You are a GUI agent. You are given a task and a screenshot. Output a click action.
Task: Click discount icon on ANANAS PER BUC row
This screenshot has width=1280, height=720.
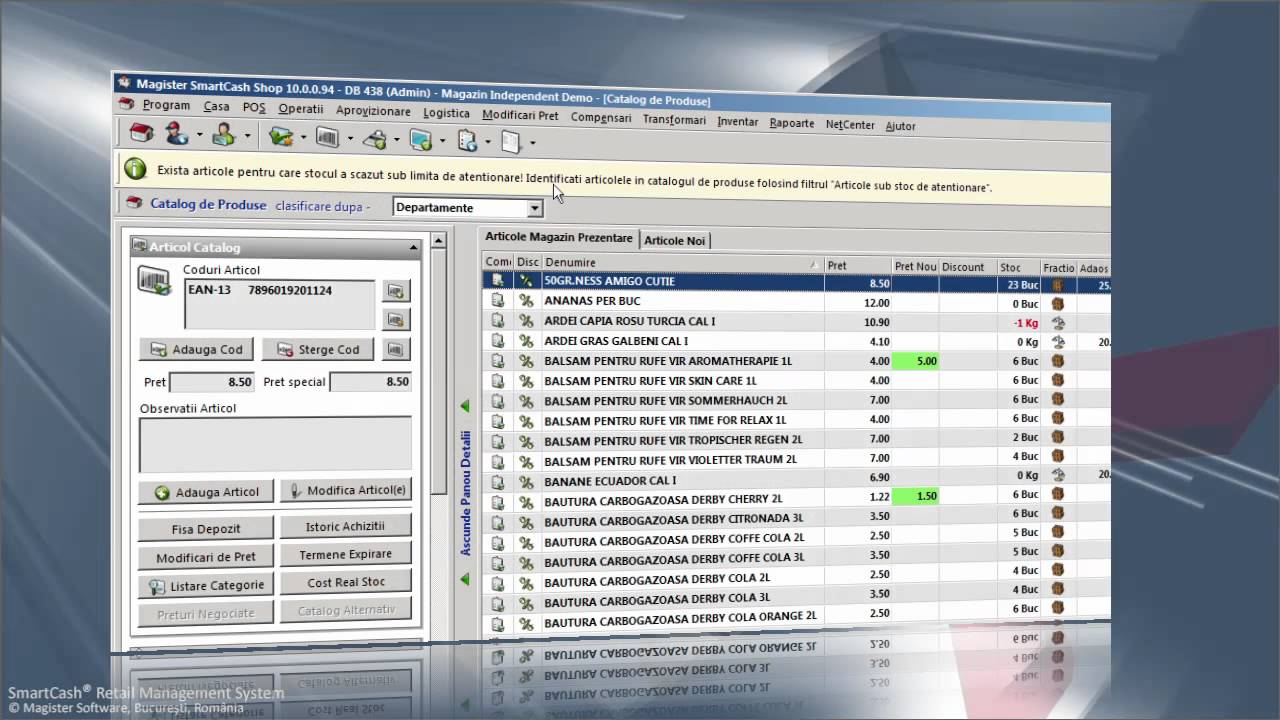[x=526, y=301]
